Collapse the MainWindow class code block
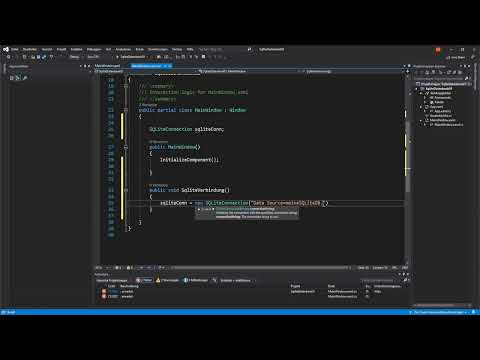Viewport: 480px width, 360px height. click(x=126, y=110)
